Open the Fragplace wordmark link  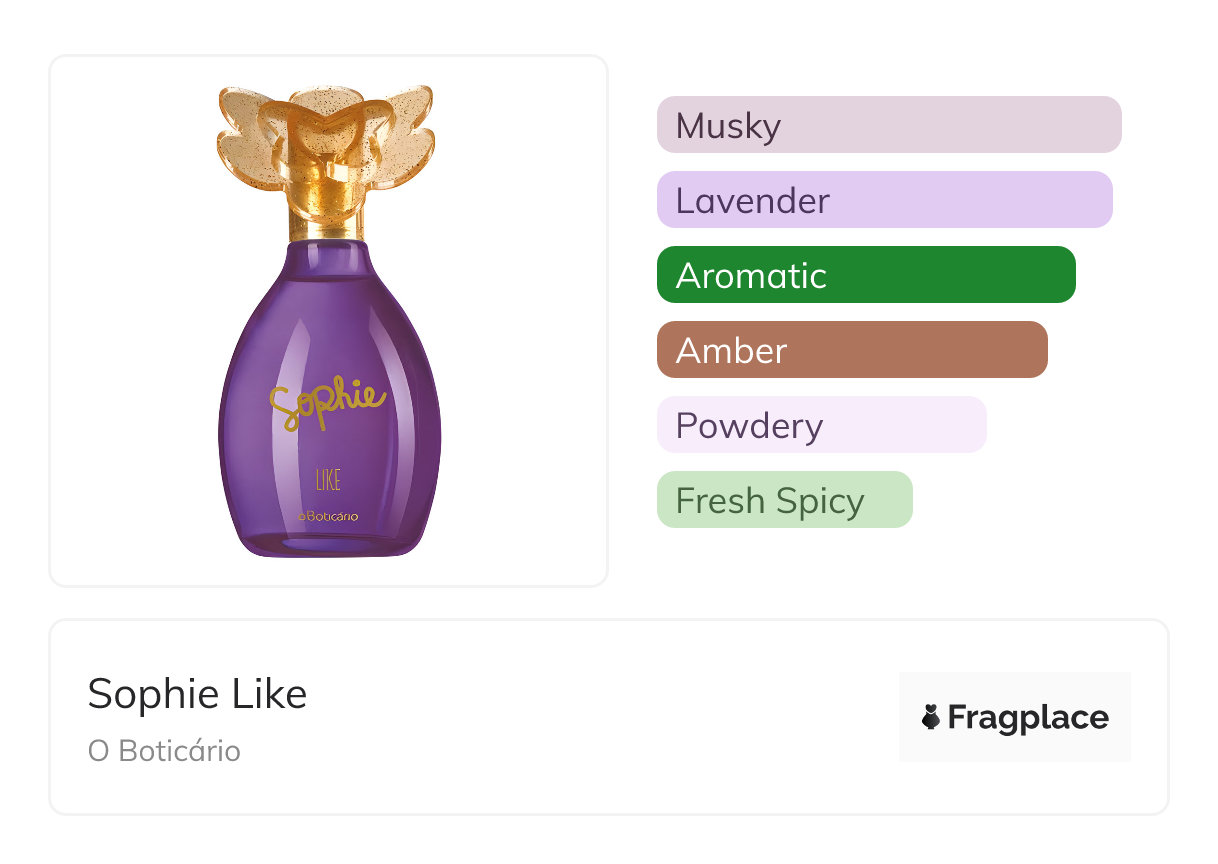tap(1028, 717)
